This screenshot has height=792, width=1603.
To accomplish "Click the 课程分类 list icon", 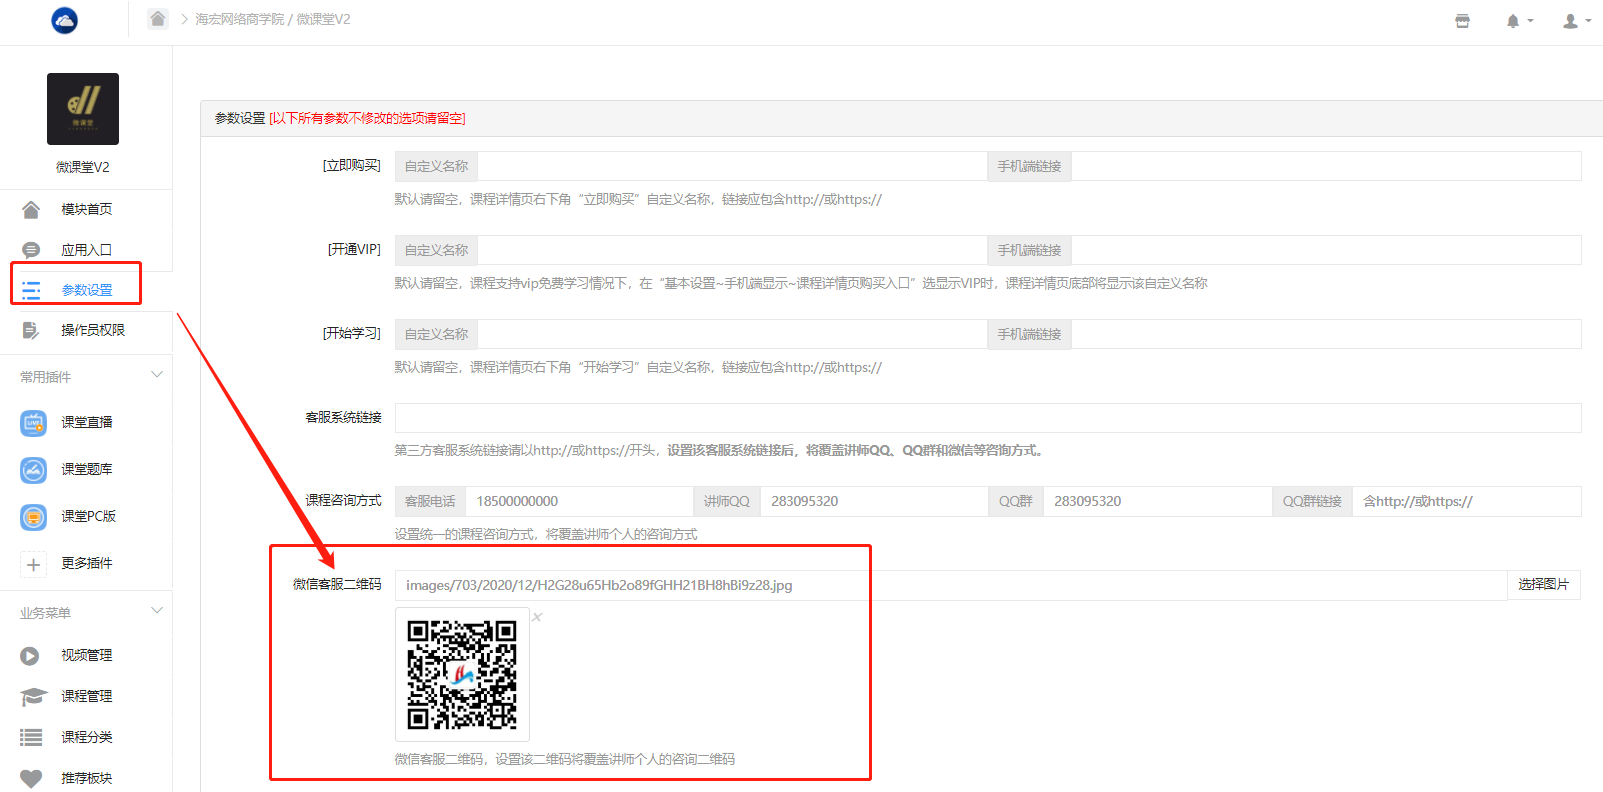I will click(31, 738).
